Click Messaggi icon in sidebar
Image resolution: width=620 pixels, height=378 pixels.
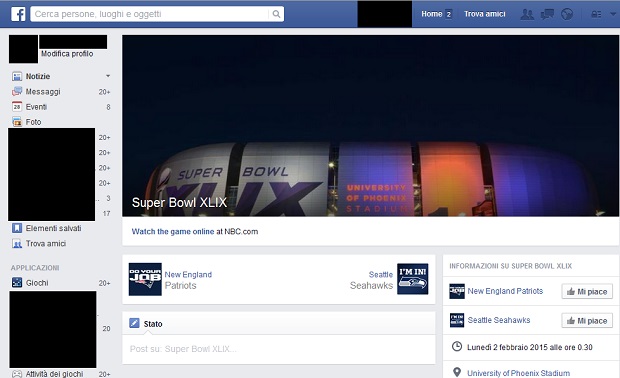click(17, 92)
